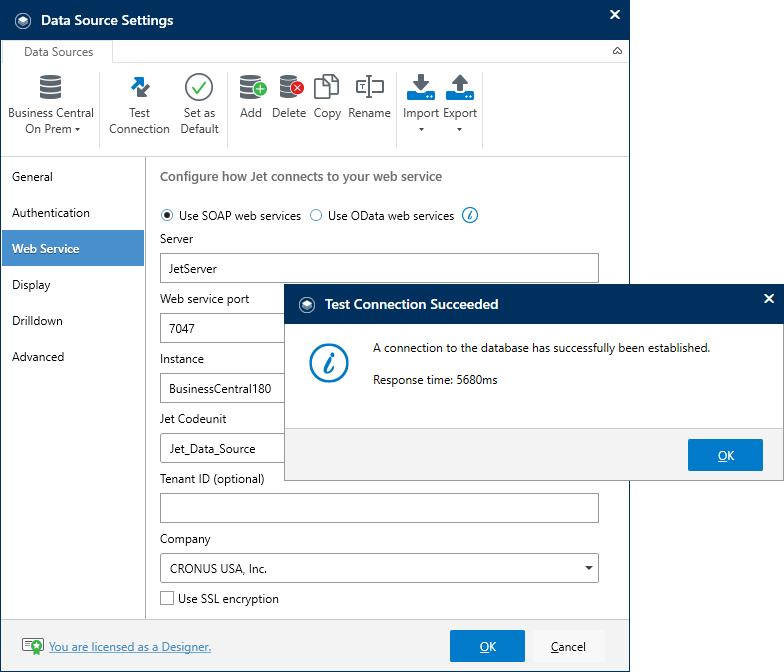Rename the data source
The height and width of the screenshot is (672, 784).
tap(370, 97)
